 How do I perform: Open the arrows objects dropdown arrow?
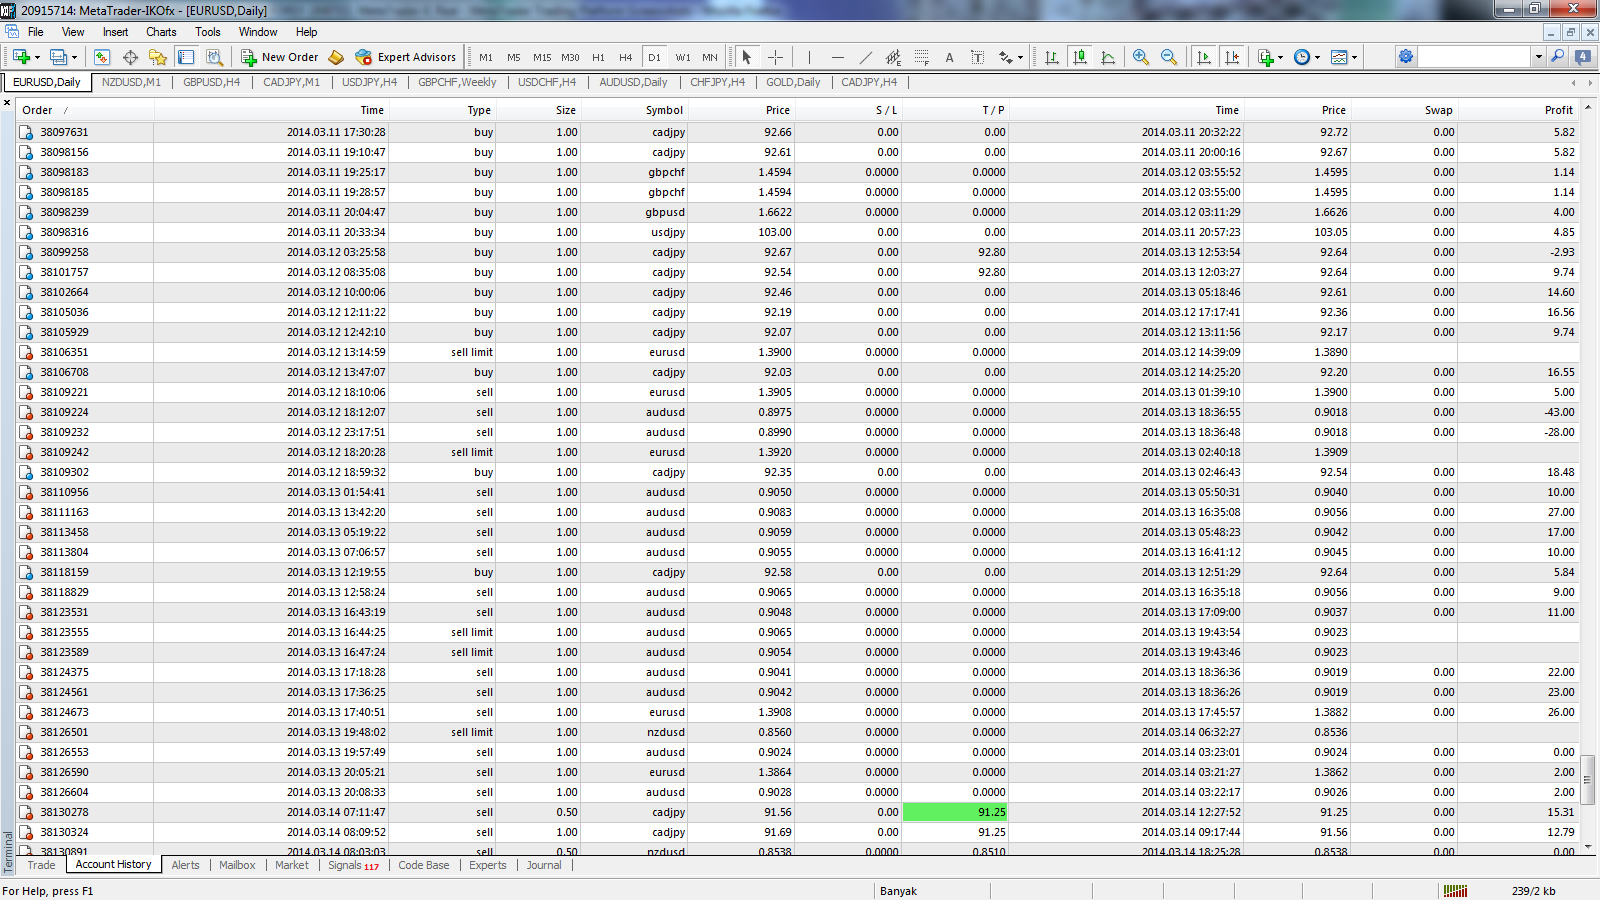tap(1021, 57)
